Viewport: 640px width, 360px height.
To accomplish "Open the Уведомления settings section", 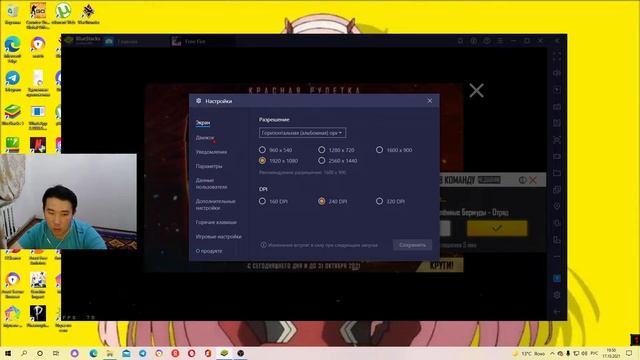I will (x=211, y=152).
